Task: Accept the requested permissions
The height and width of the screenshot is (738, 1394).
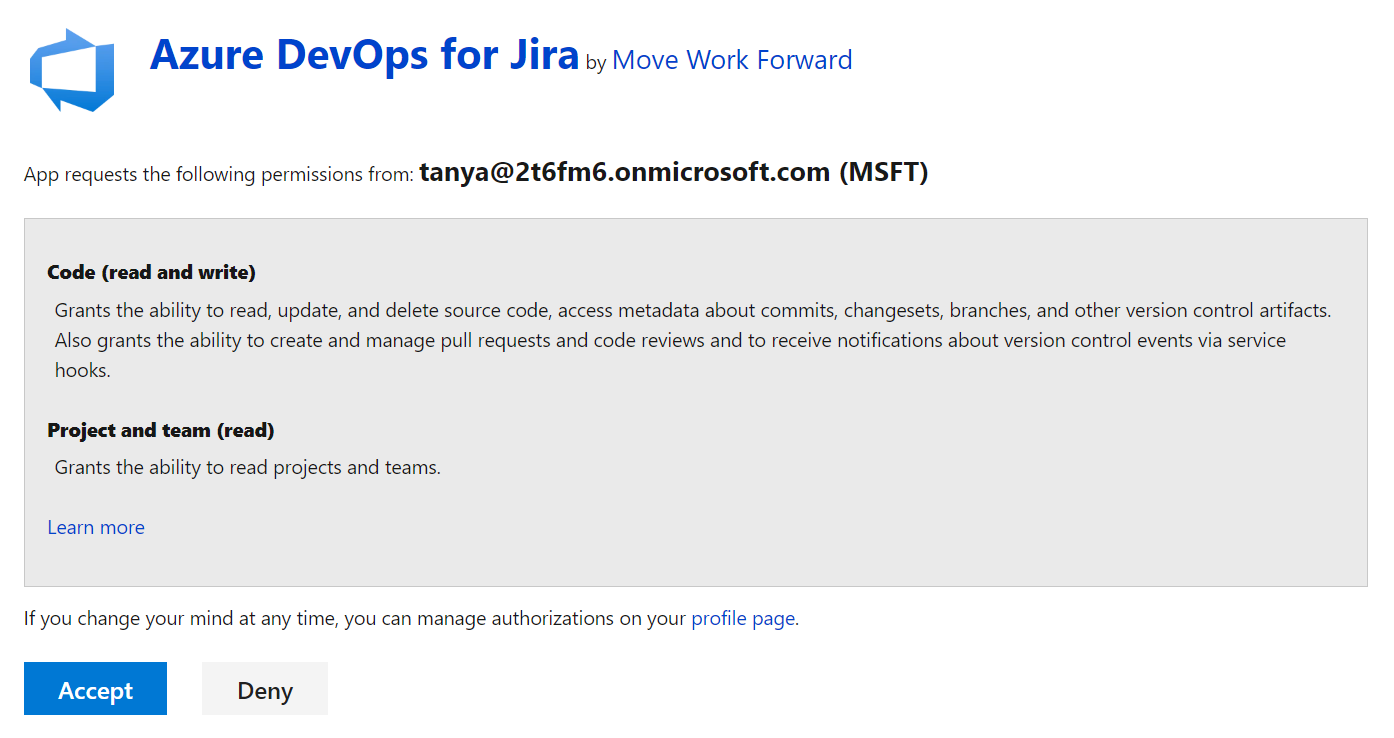Action: tap(95, 688)
